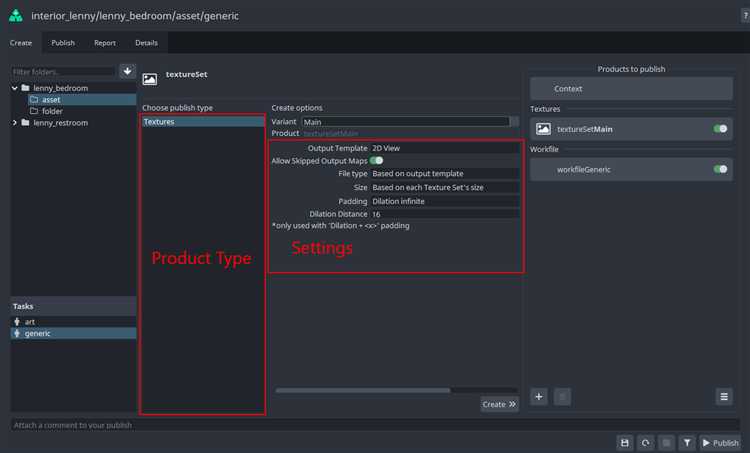Click the Dilation Distance value field
Screen dimensions: 750x453
tap(445, 214)
